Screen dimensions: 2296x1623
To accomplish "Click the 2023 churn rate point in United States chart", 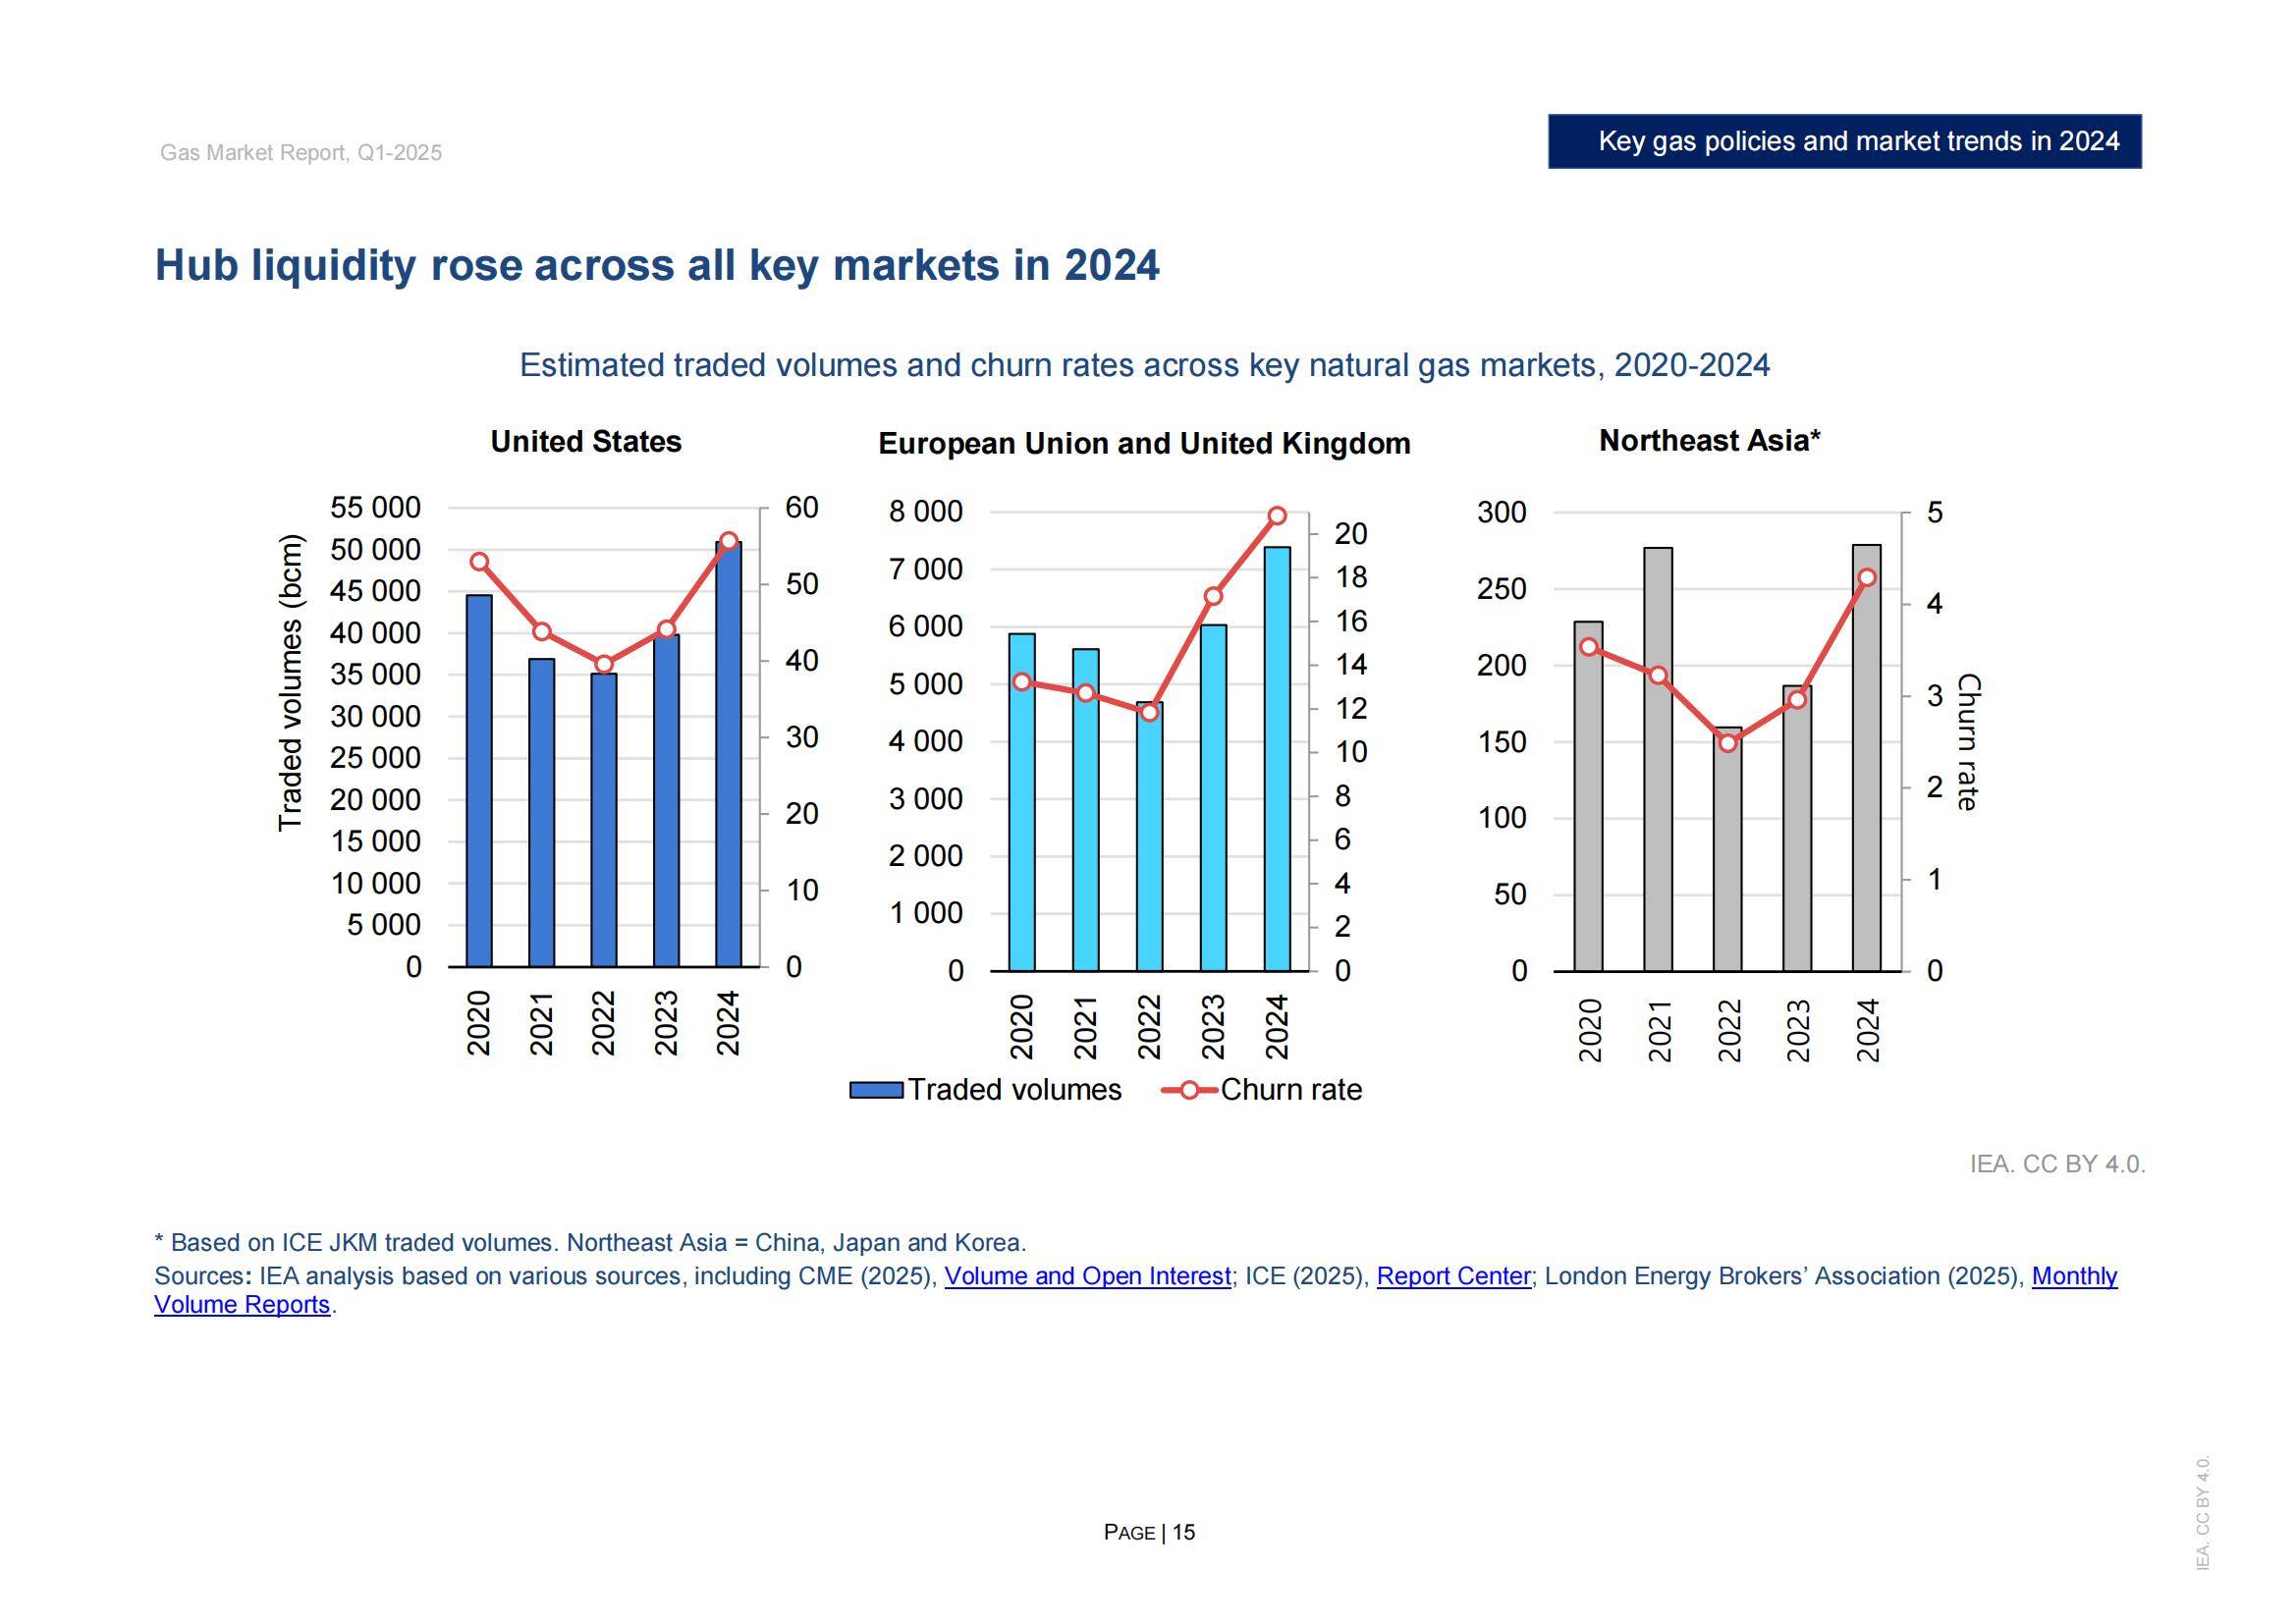I will point(667,630).
